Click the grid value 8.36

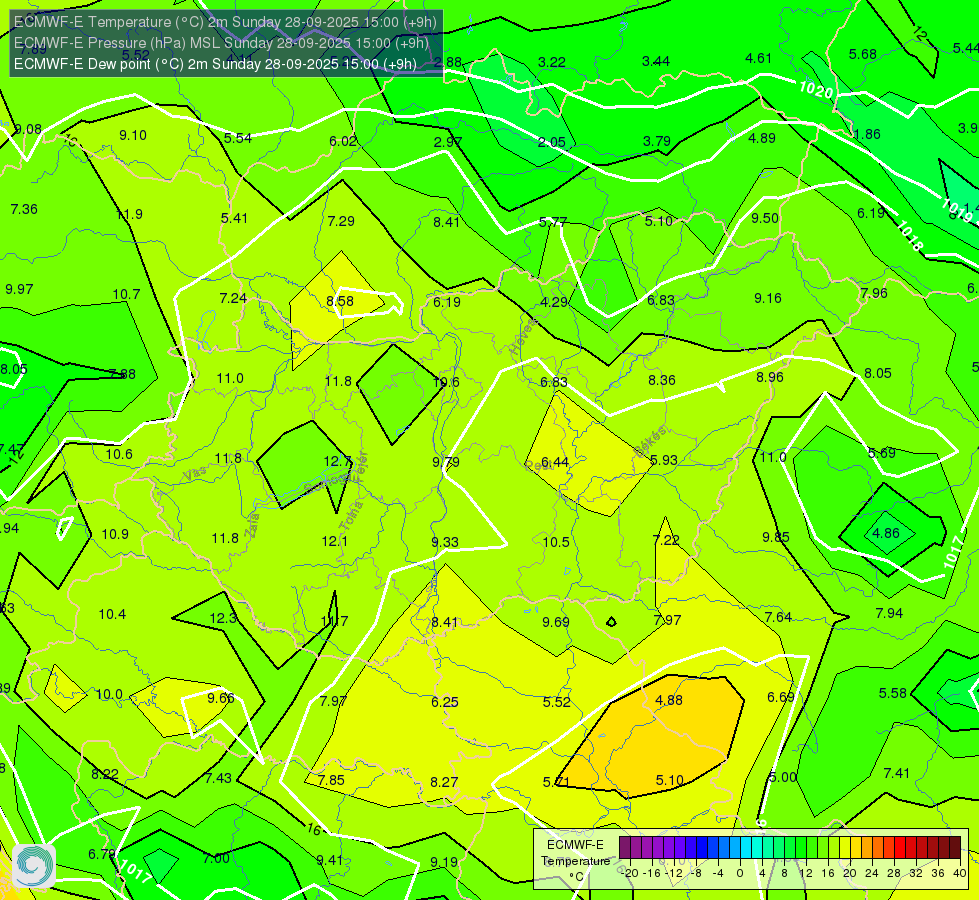(662, 380)
